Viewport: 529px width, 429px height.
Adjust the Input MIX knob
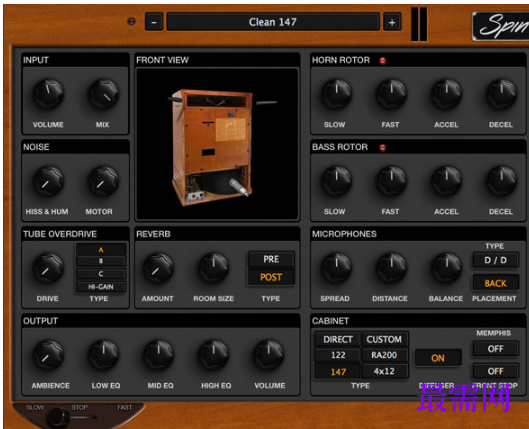[104, 93]
